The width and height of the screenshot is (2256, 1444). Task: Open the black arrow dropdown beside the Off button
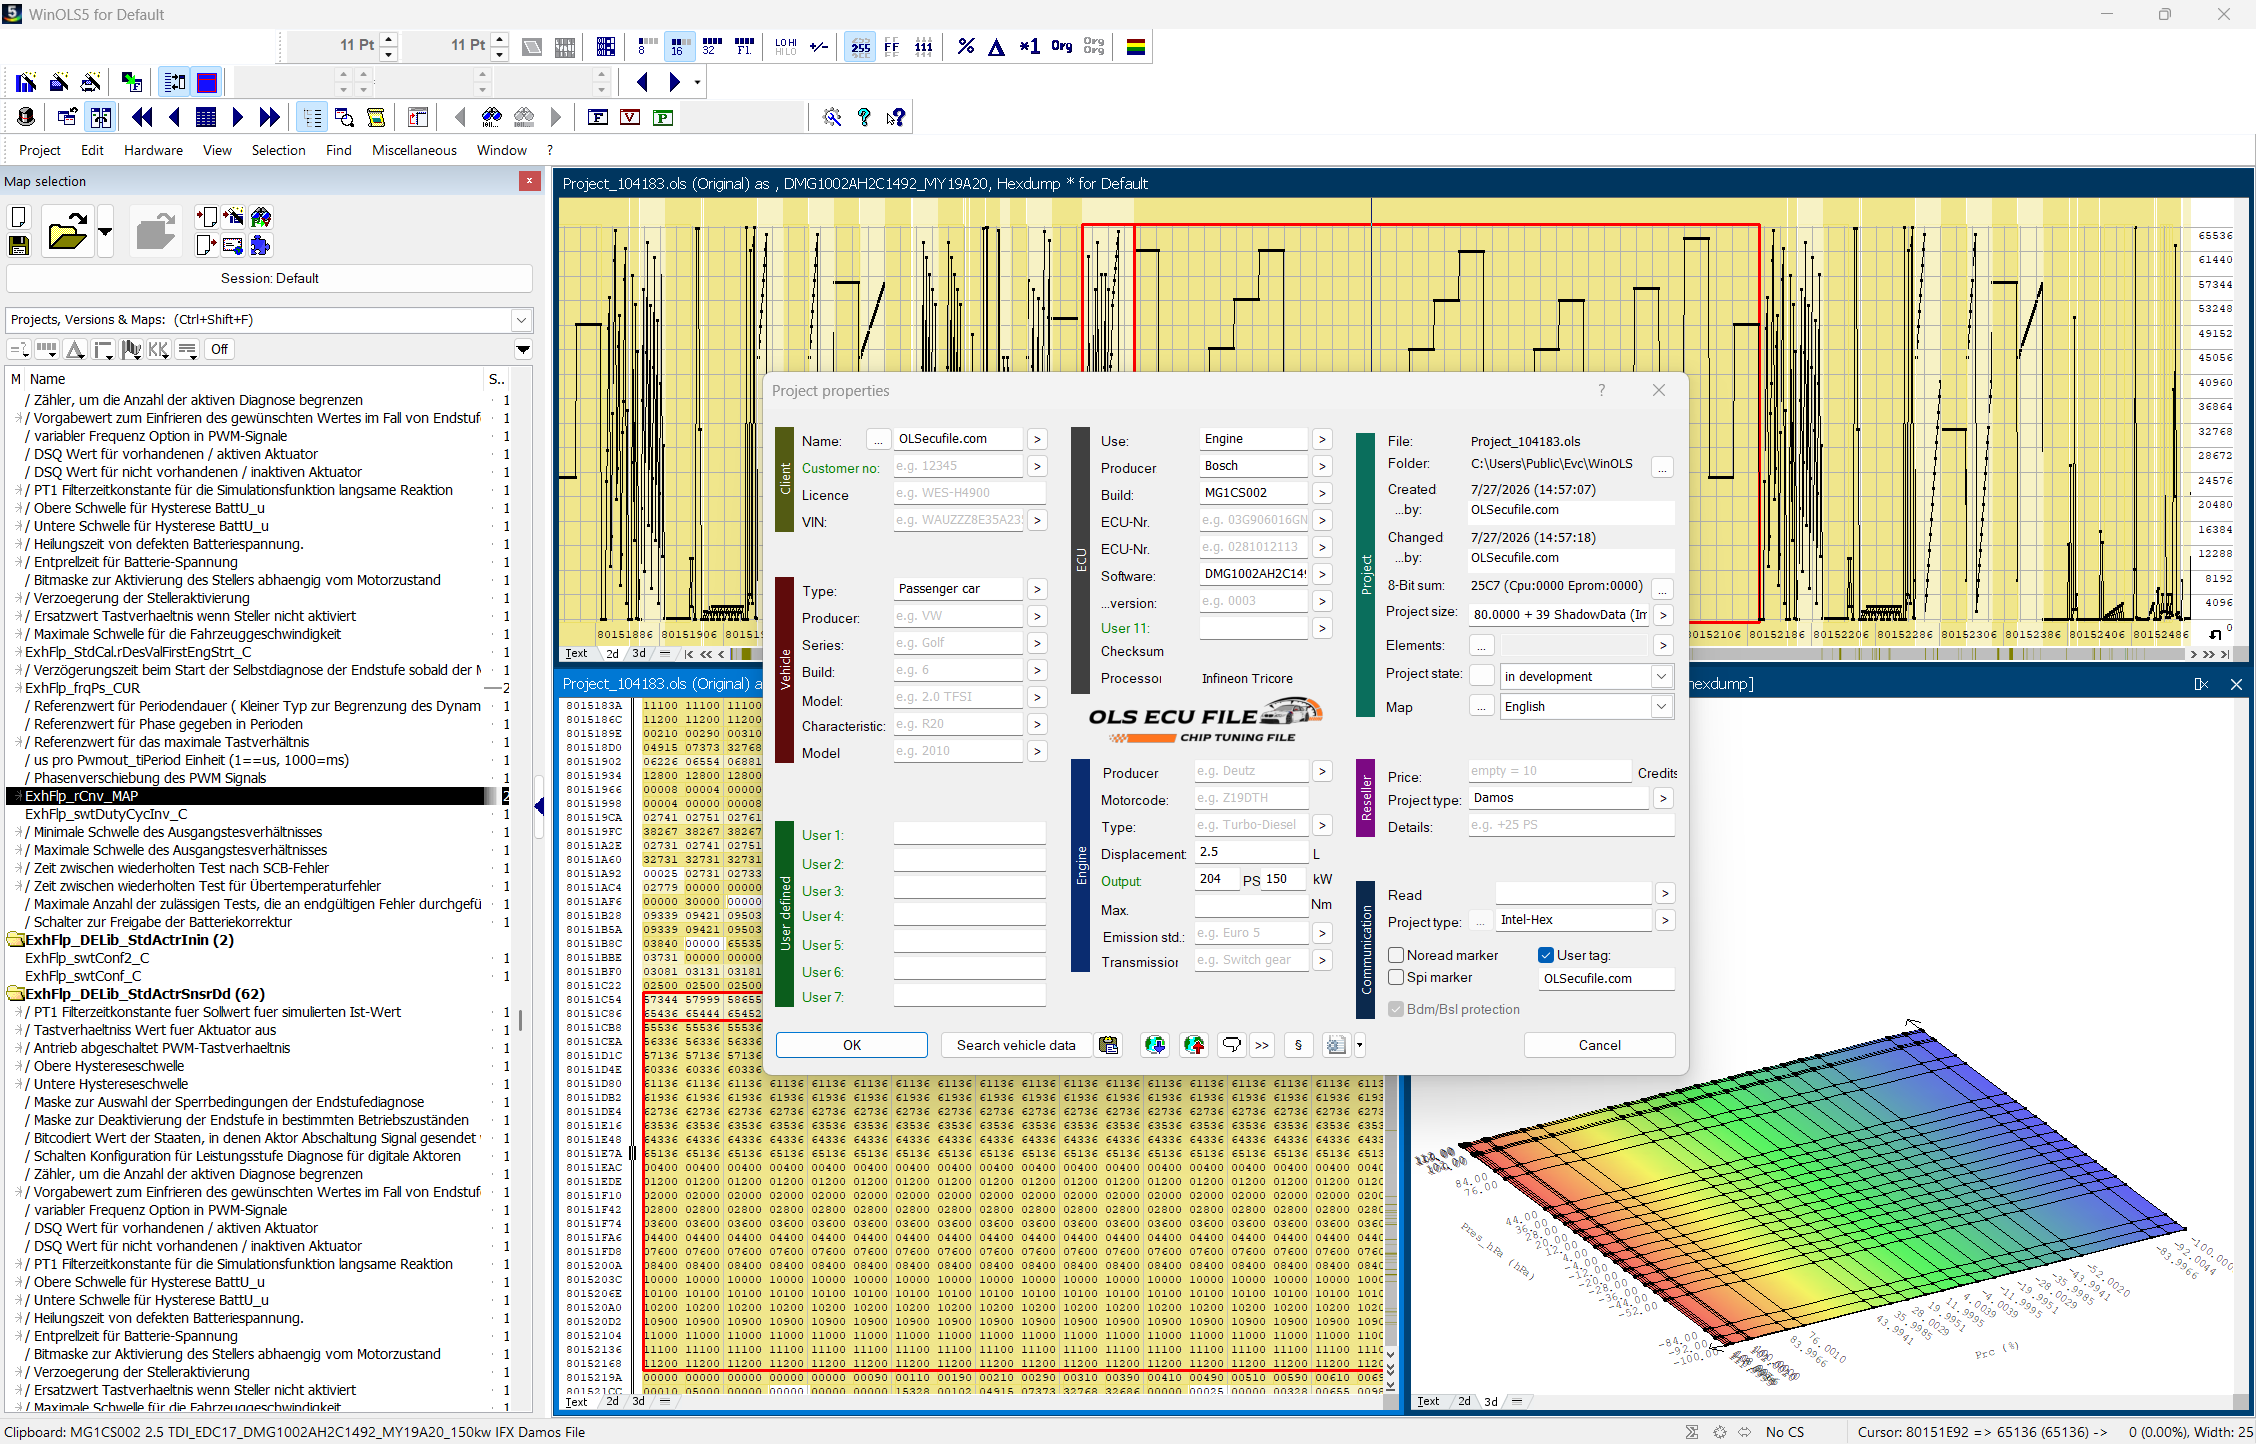(x=523, y=349)
